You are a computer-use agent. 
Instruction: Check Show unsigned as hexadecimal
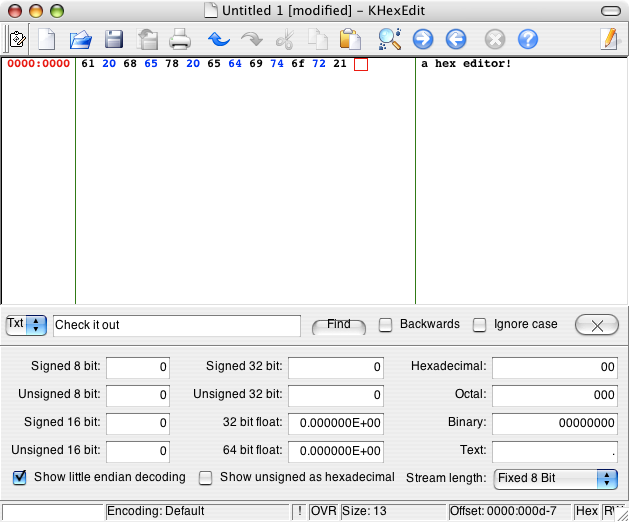pyautogui.click(x=206, y=478)
